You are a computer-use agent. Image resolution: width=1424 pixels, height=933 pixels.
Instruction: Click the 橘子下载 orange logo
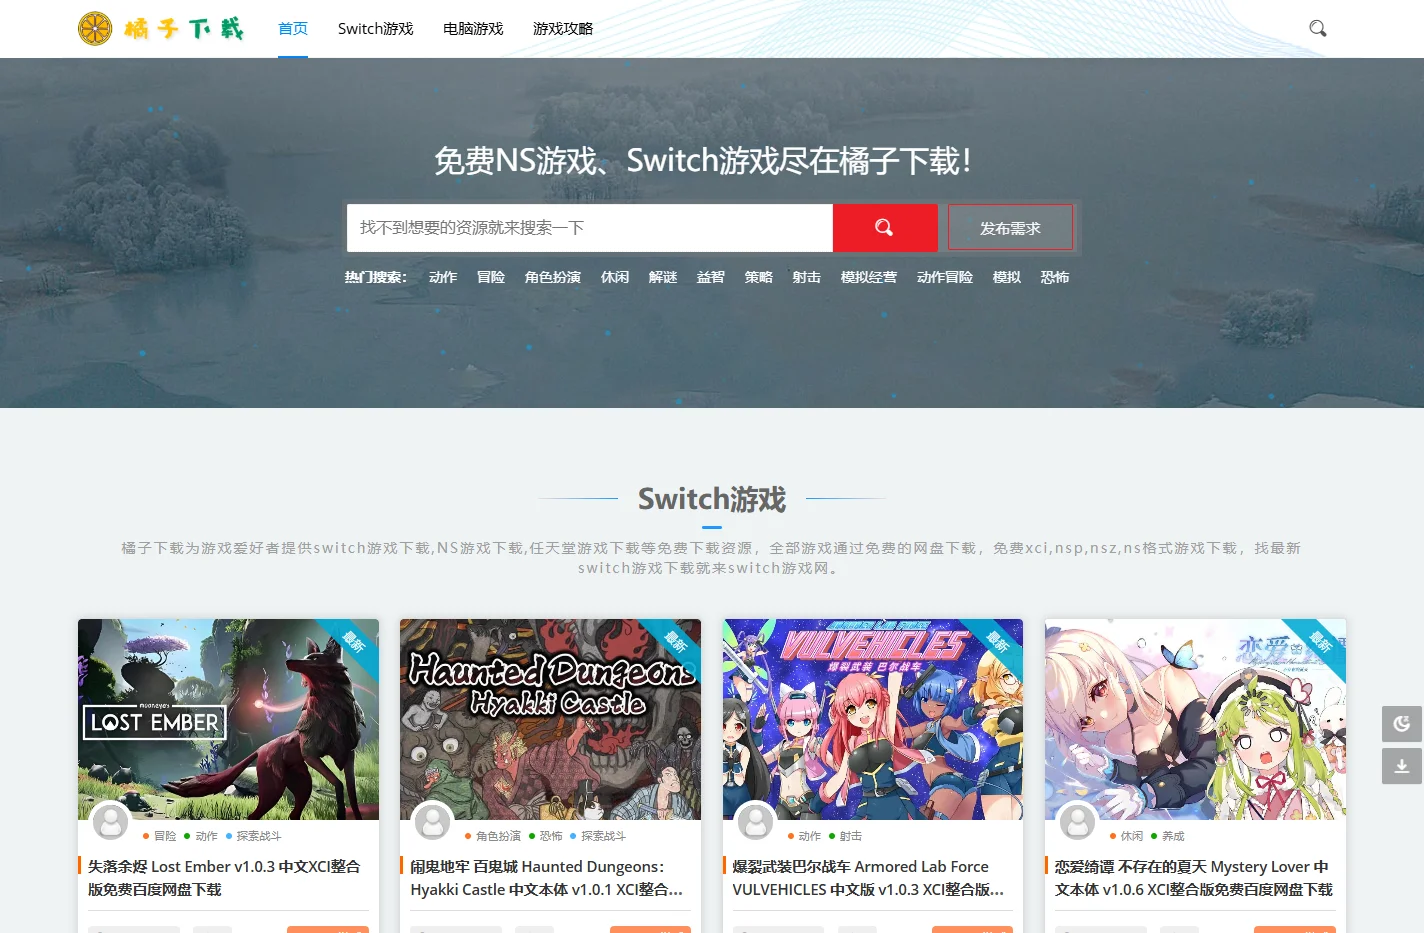161,28
